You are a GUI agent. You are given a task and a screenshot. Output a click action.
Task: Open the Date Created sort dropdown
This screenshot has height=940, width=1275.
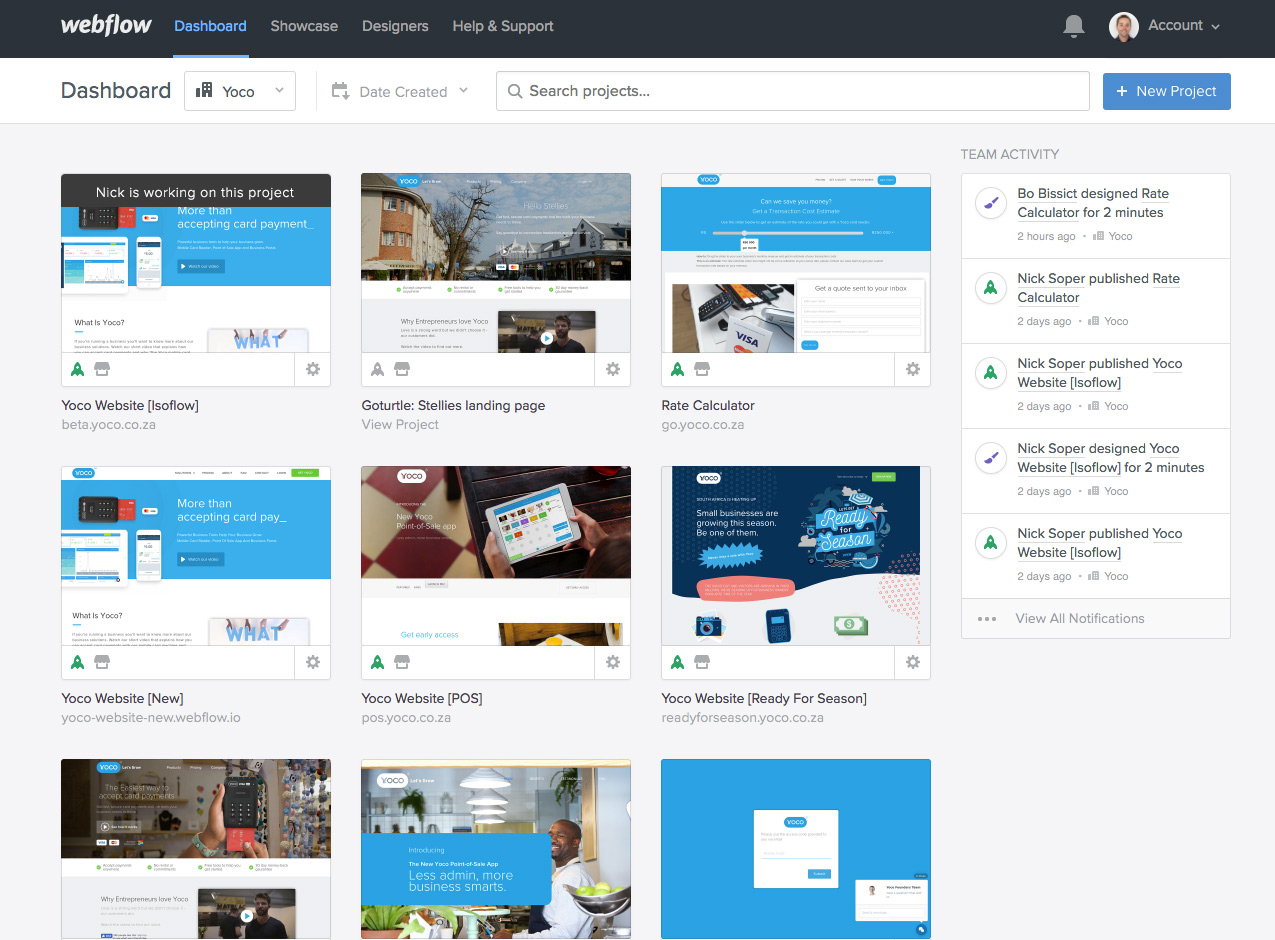[x=400, y=91]
